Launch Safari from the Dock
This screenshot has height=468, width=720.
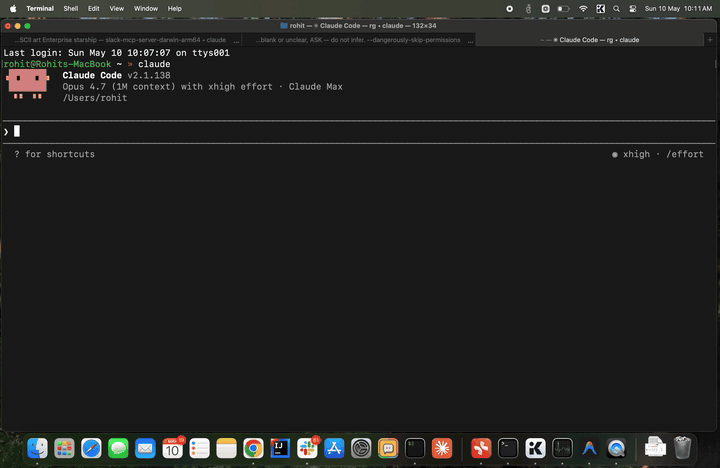[x=91, y=448]
